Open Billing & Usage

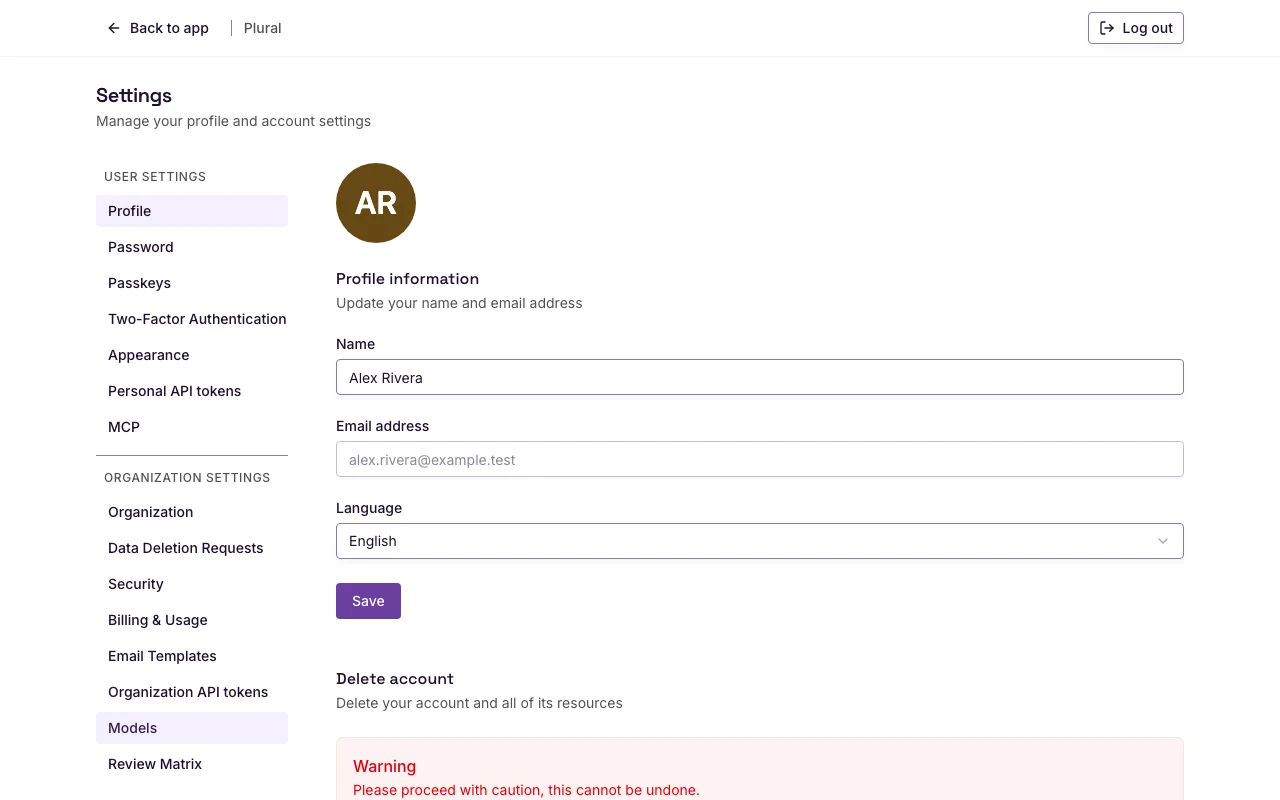click(x=192, y=620)
